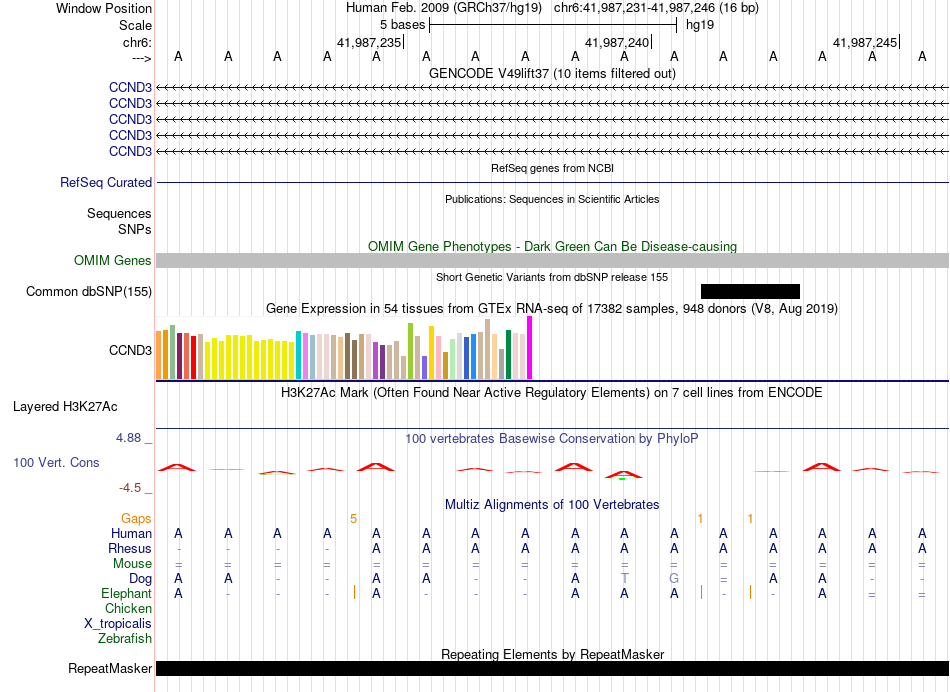The image size is (950, 692).
Task: Click the chr6:41,987,231-41,987,246 (16 bp) coordinates
Action: [656, 8]
